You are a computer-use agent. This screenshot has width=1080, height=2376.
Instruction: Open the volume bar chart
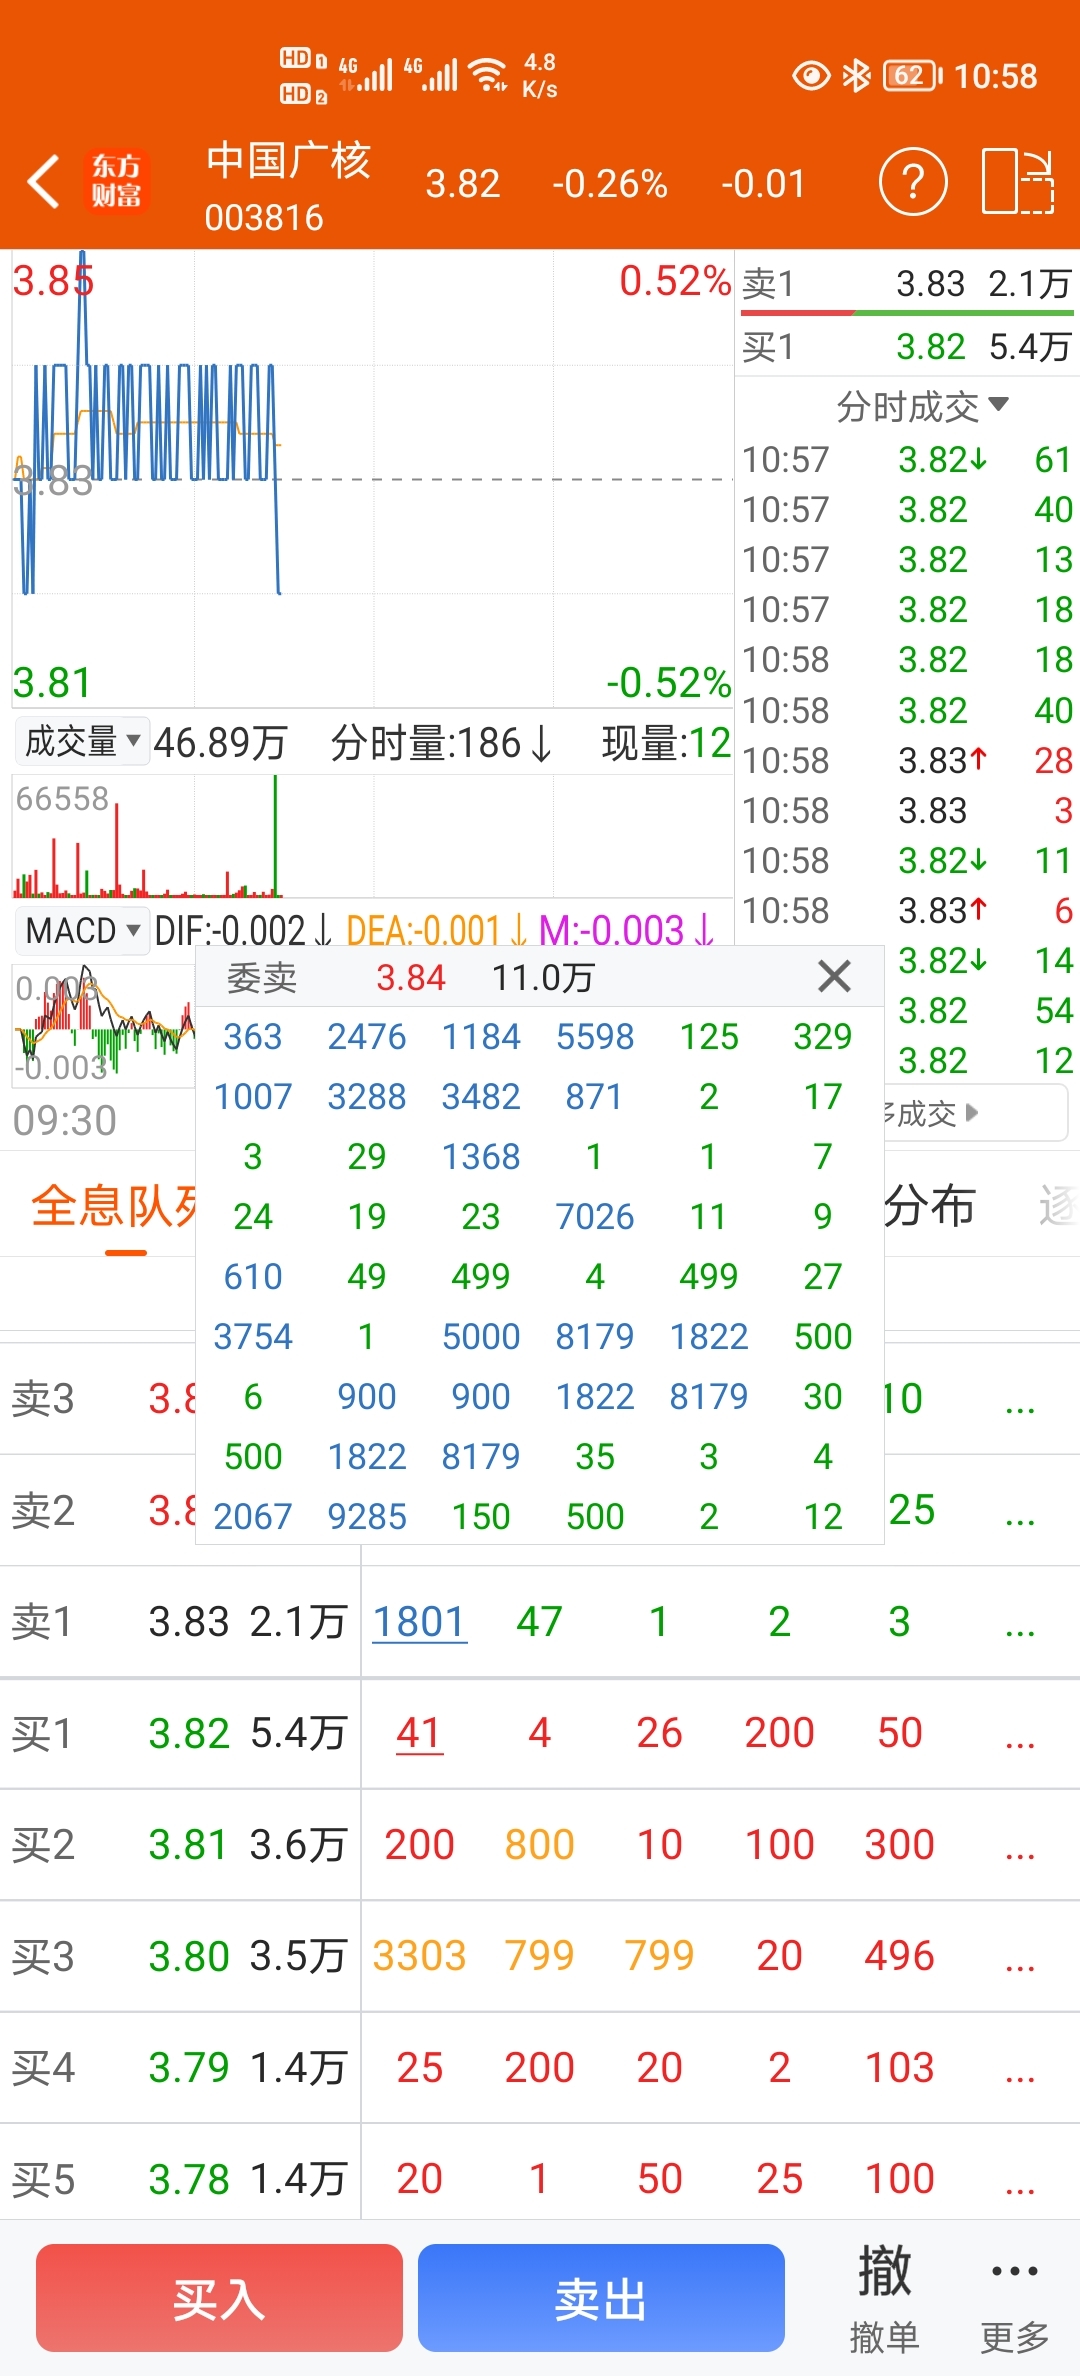(x=372, y=836)
